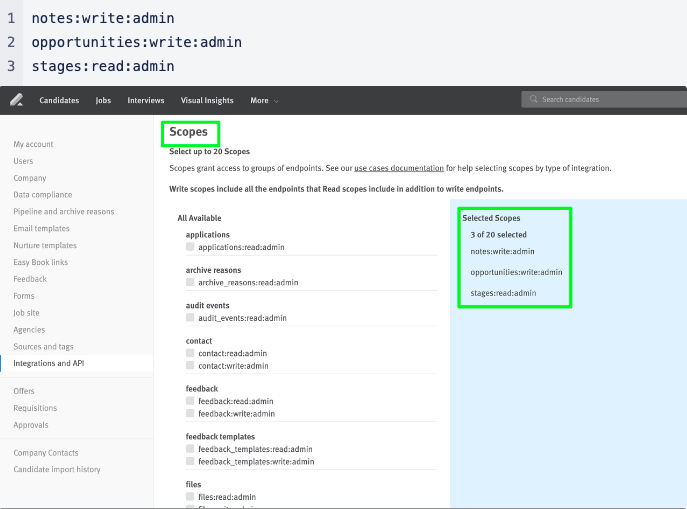Open Email templates settings
Viewport: 687px width, 509px height.
(x=41, y=228)
